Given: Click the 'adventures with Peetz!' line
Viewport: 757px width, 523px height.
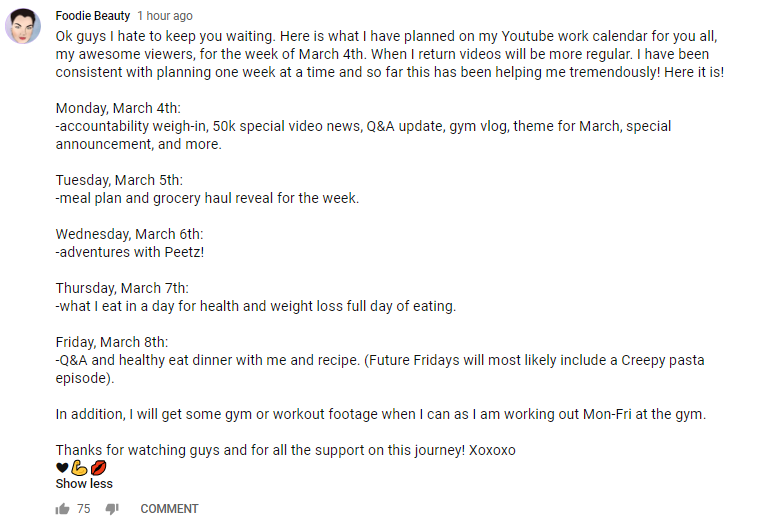Looking at the screenshot, I should pyautogui.click(x=130, y=252).
